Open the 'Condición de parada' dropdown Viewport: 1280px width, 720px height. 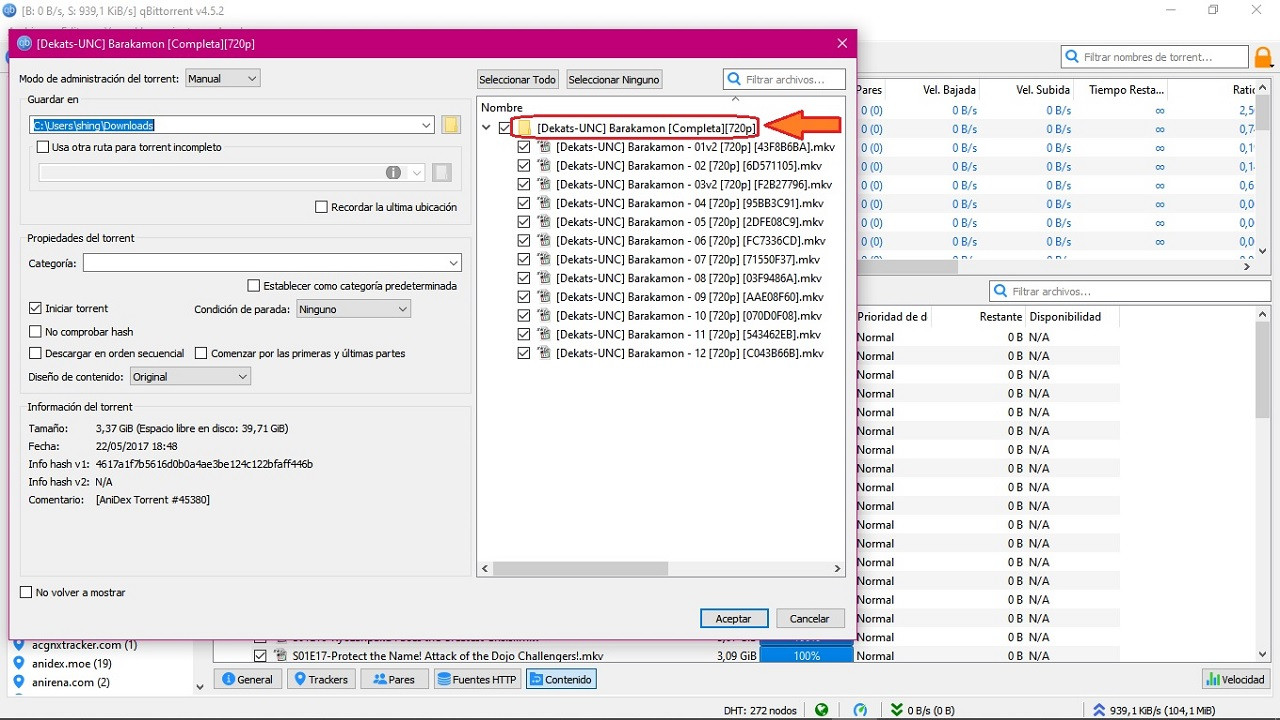(353, 309)
